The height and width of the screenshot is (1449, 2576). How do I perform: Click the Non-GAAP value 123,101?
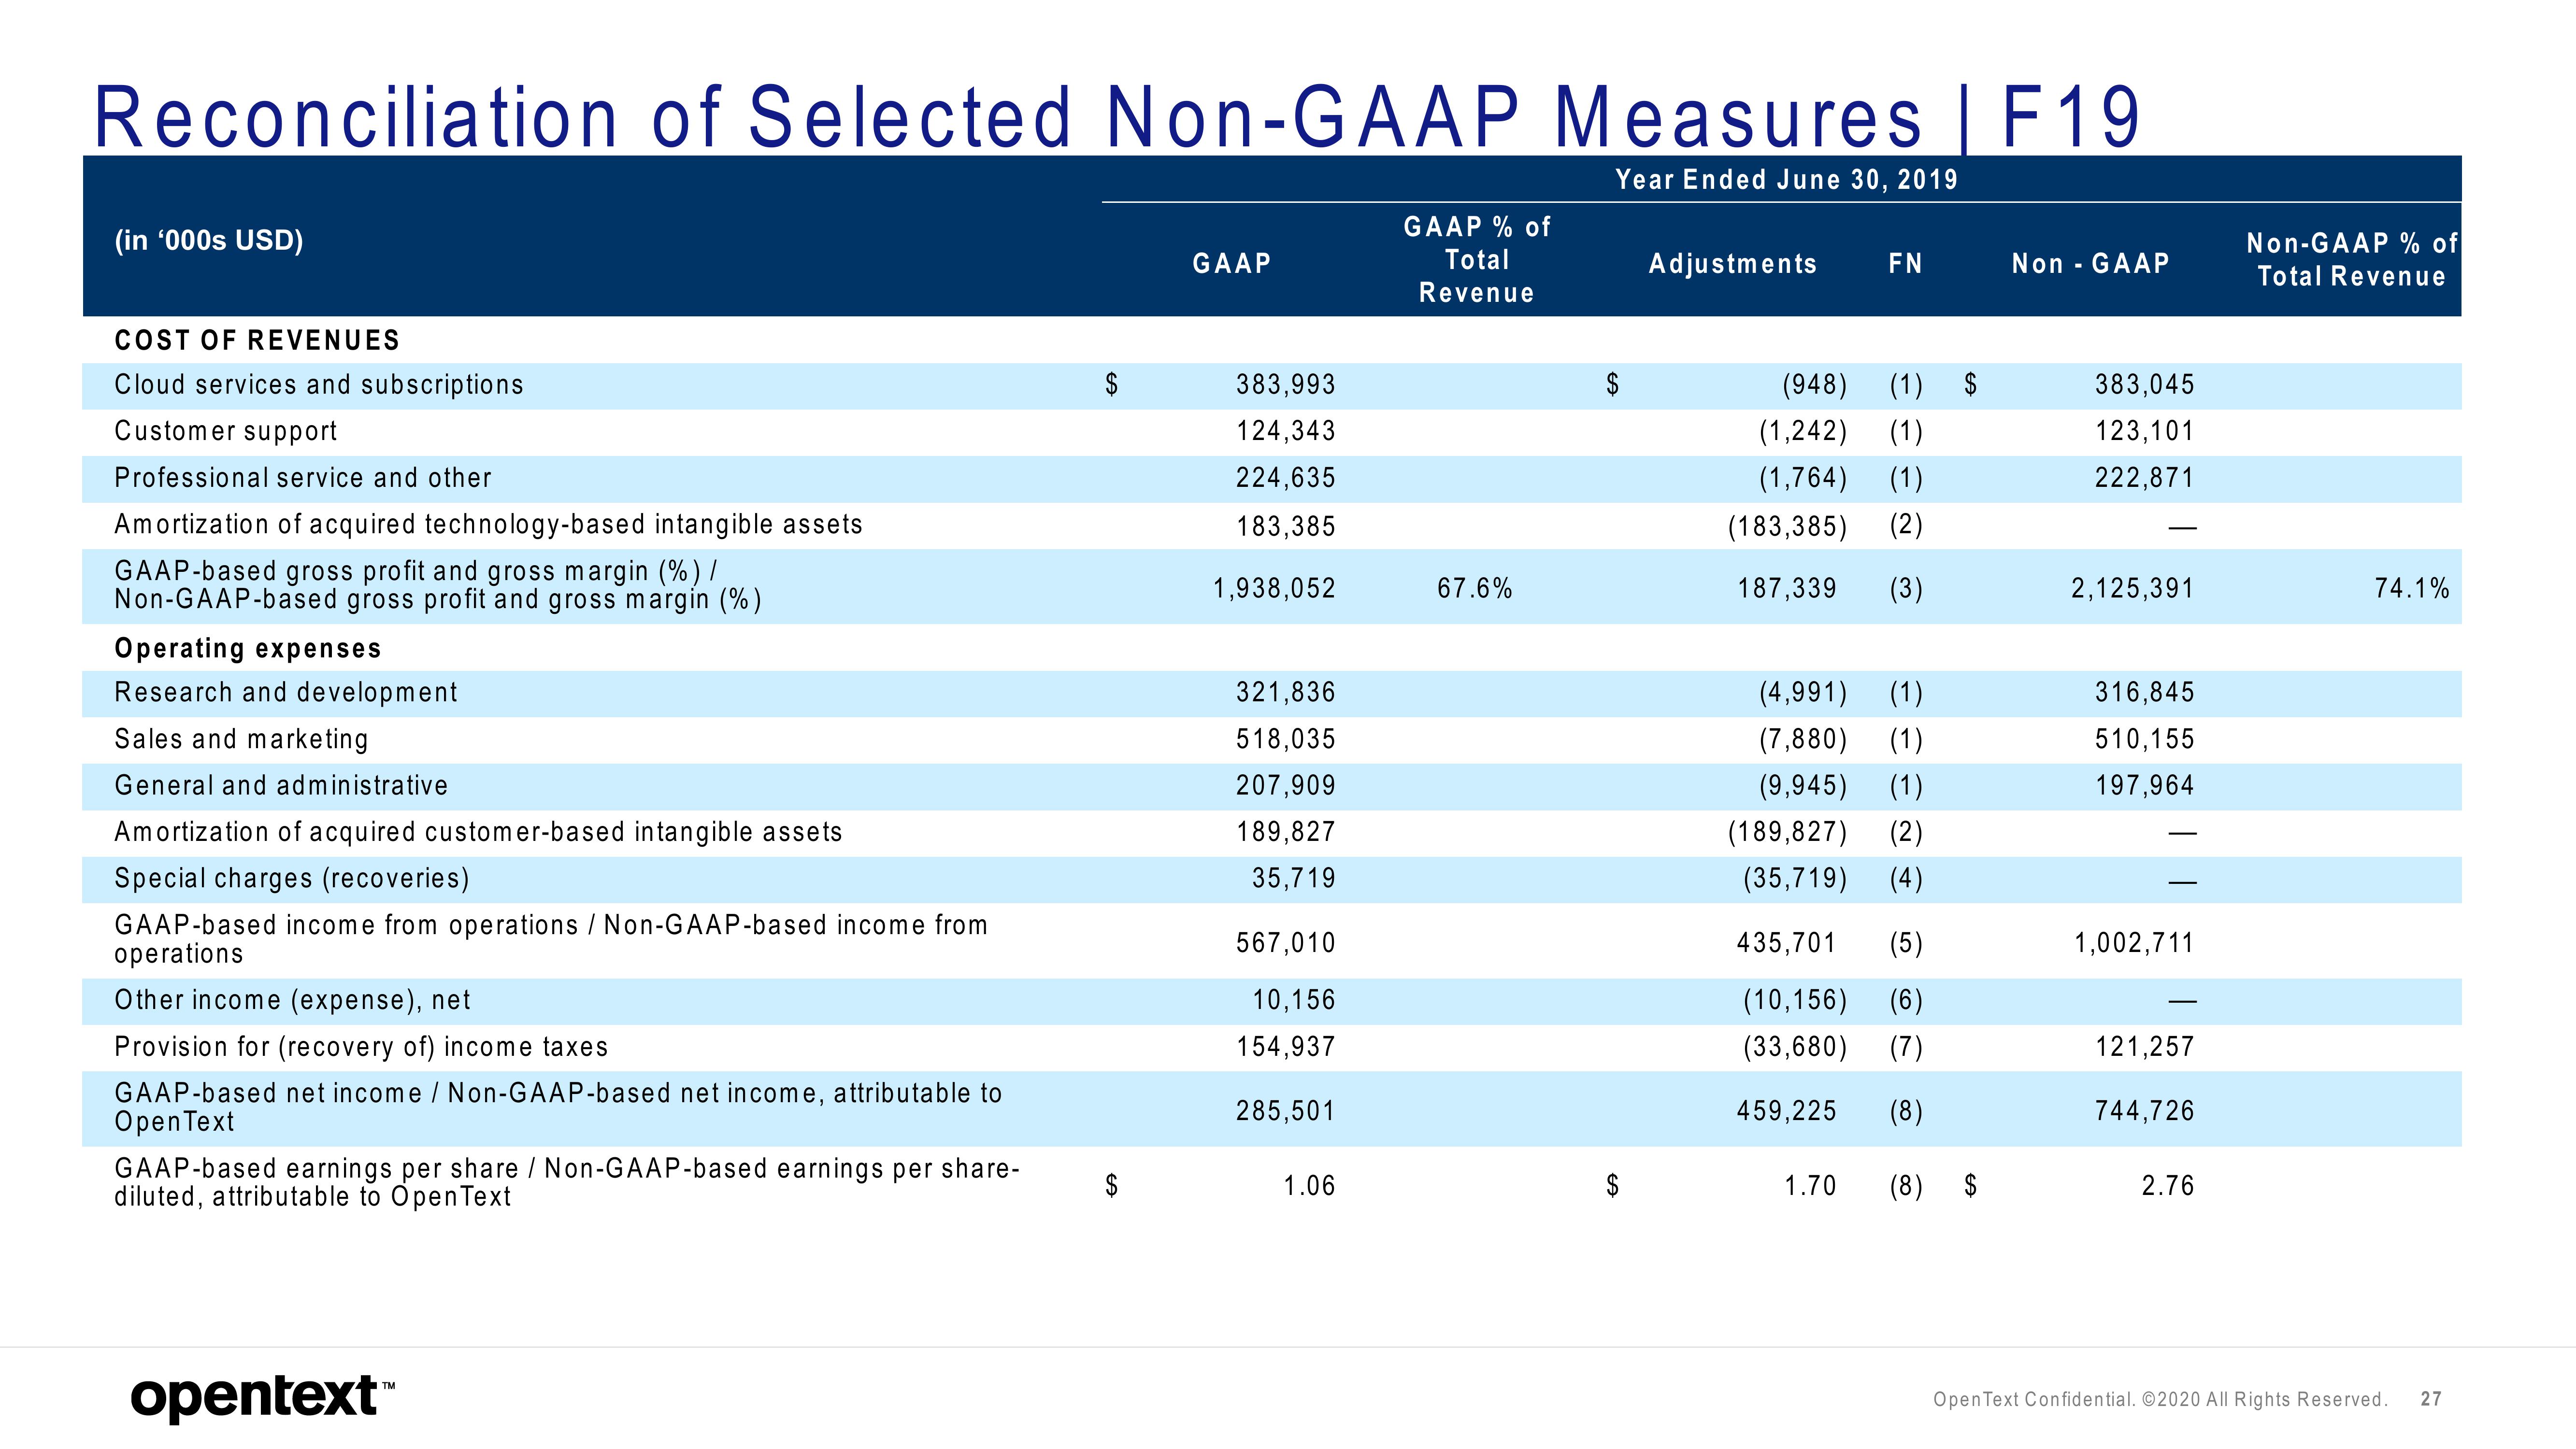2145,431
